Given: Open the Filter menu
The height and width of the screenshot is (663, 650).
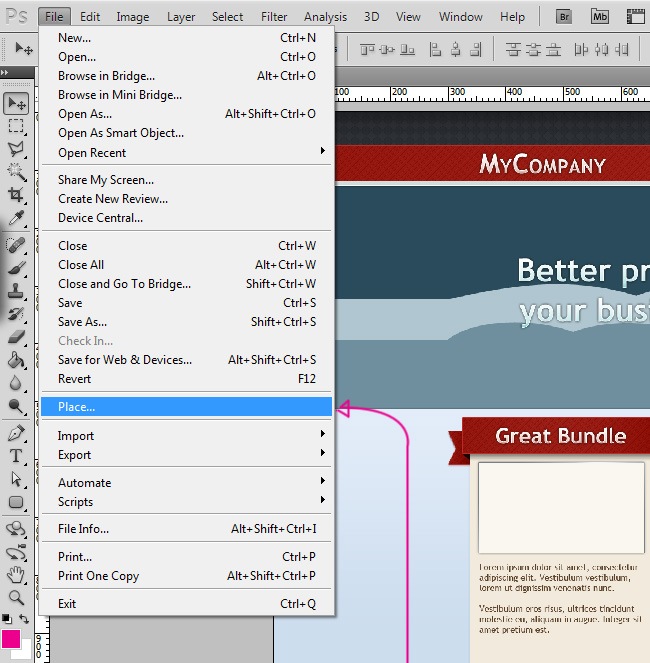Looking at the screenshot, I should tap(274, 17).
